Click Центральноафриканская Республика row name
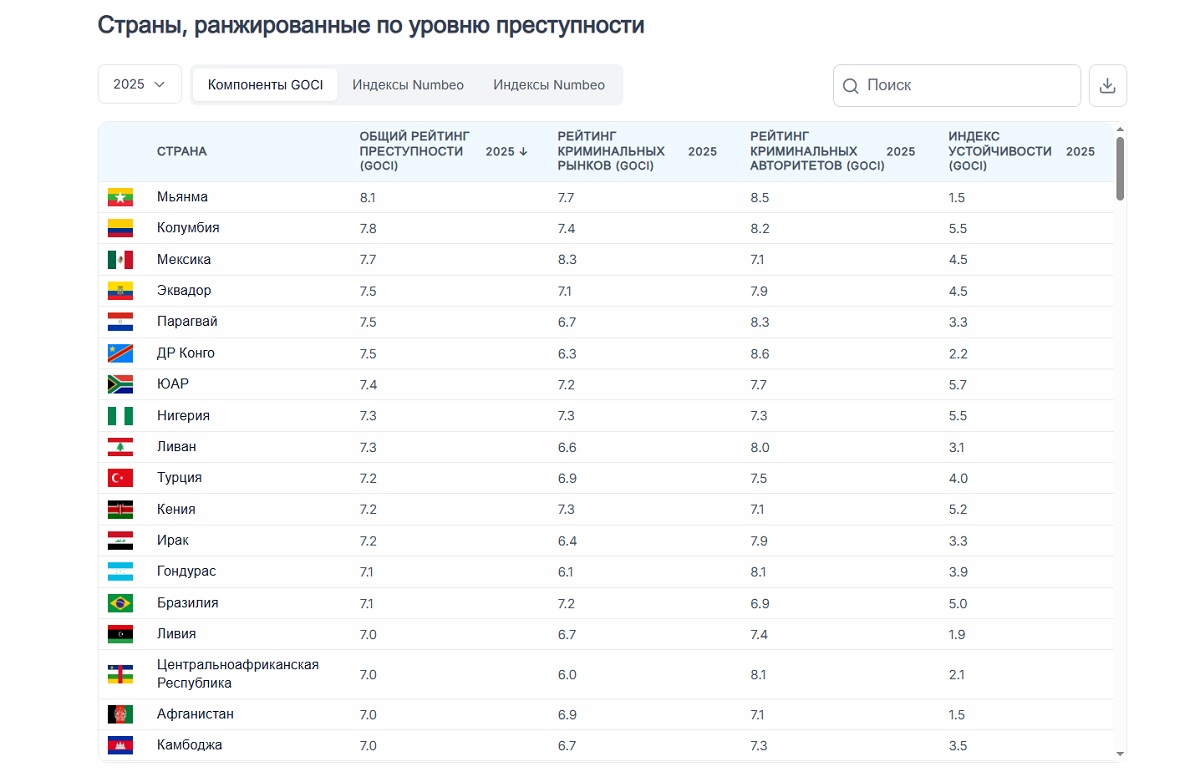This screenshot has height=777, width=1200. [x=238, y=674]
